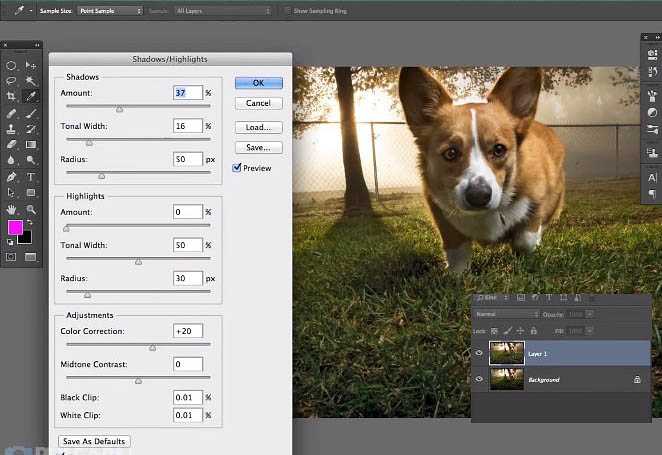Click OK in Shadows/Highlights dialog
Screen dimensions: 662x455
[258, 83]
